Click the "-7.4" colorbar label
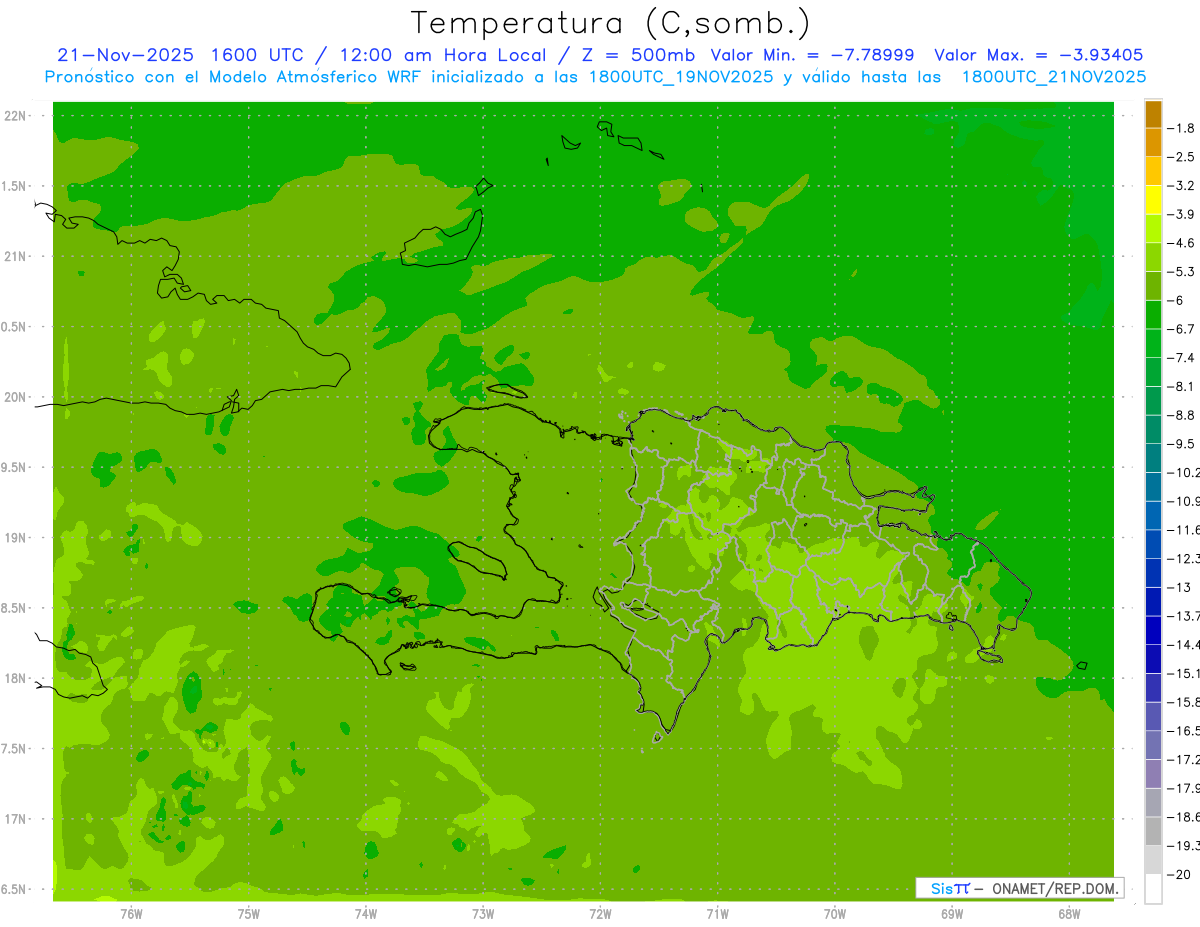This screenshot has height=927, width=1200. pos(1182,358)
